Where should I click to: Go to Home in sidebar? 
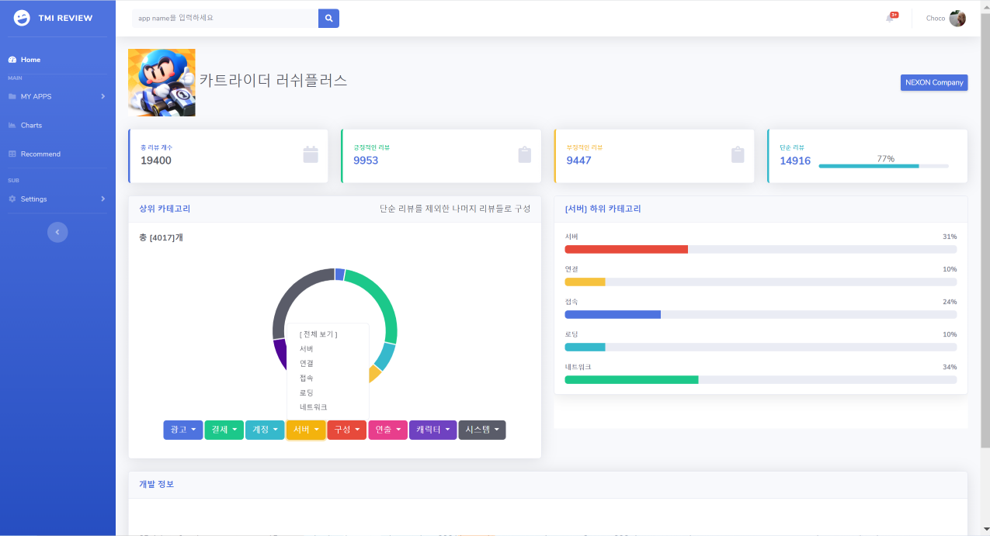click(x=30, y=59)
